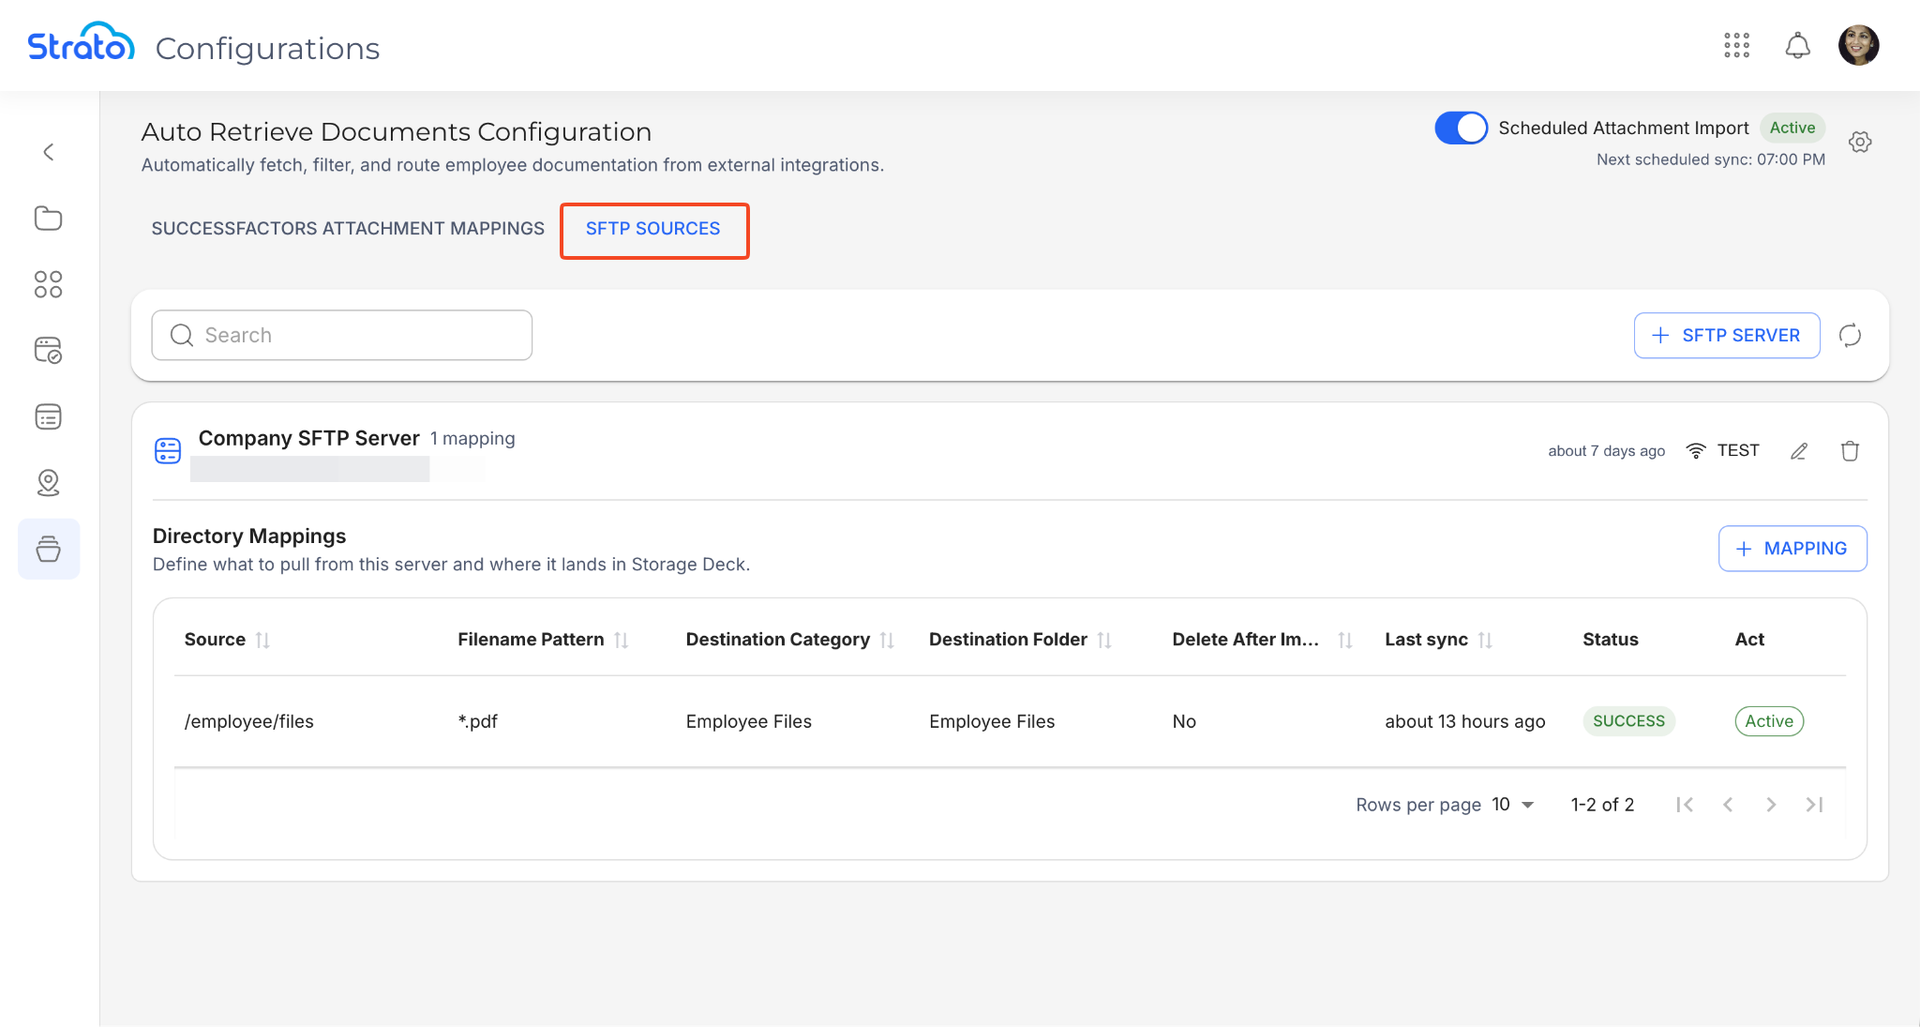1920x1027 pixels.
Task: Focus the Search input field
Action: (x=342, y=335)
